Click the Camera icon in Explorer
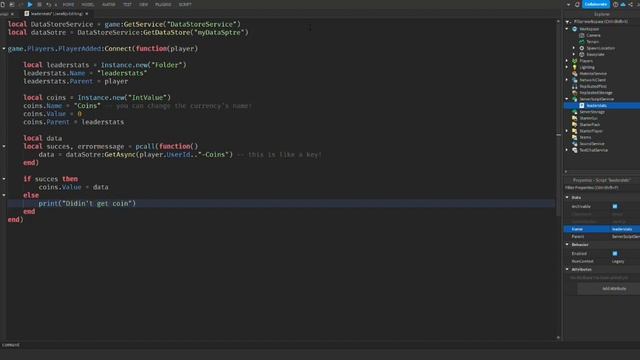Image resolution: width=640 pixels, height=360 pixels. 582,36
